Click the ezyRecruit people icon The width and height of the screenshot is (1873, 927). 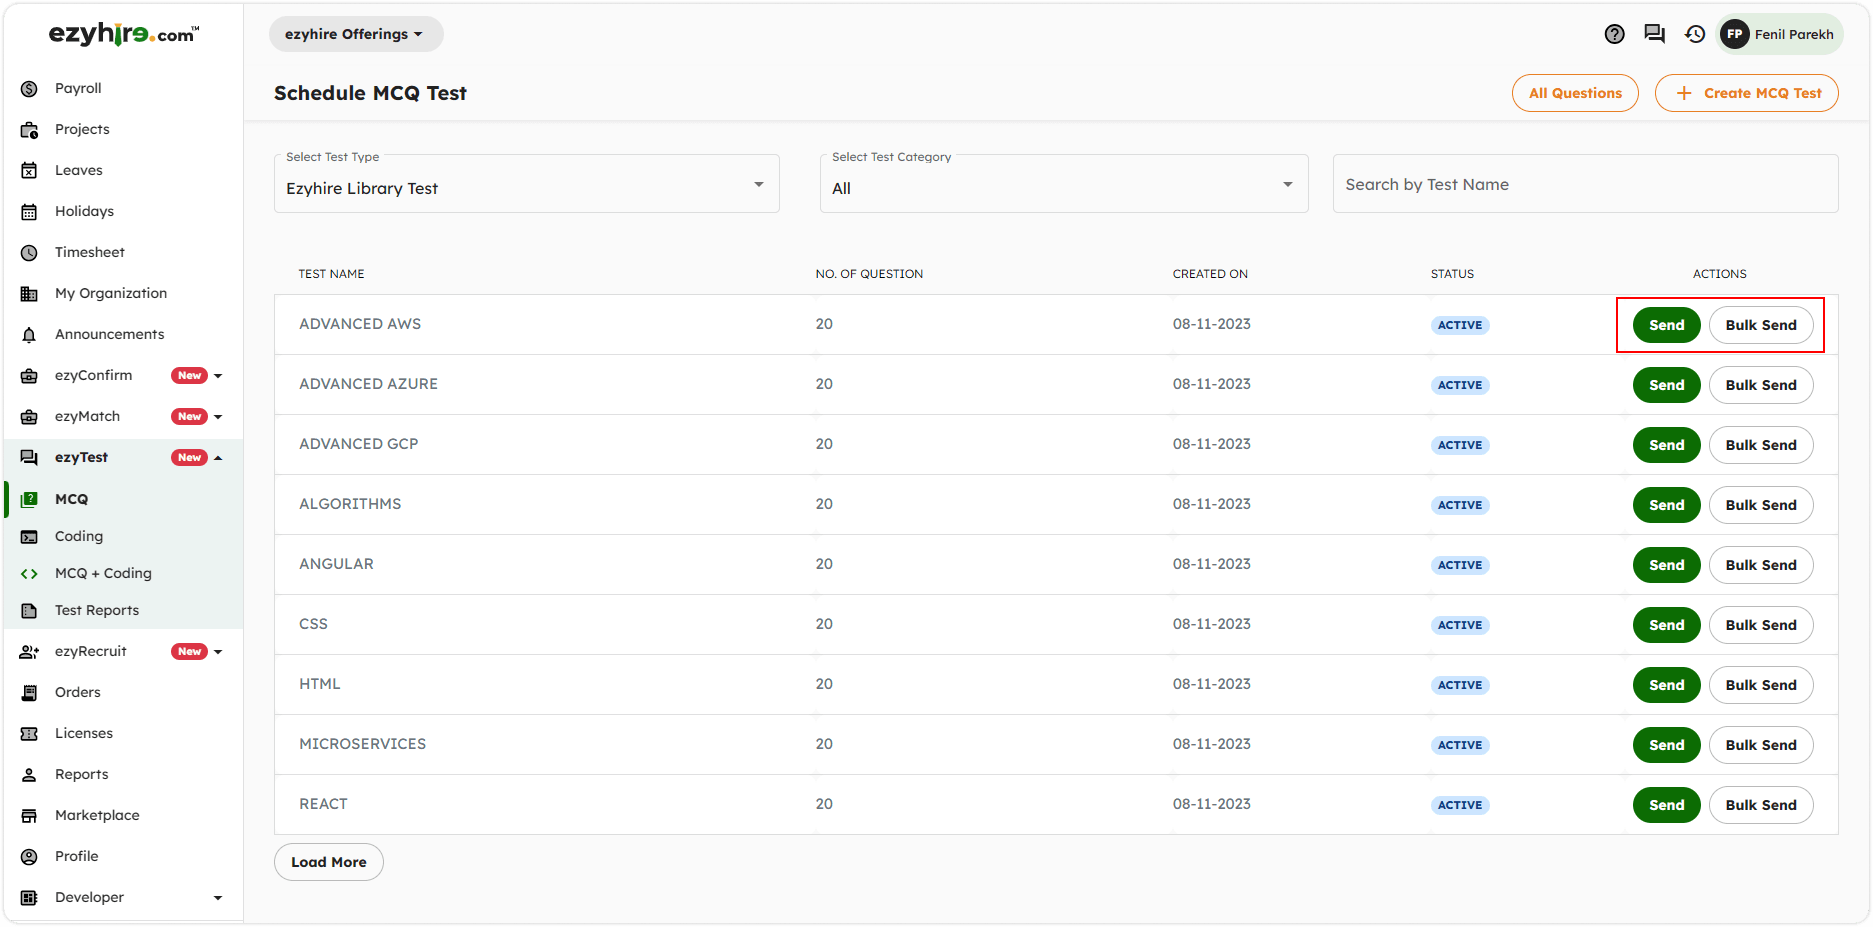tap(29, 652)
